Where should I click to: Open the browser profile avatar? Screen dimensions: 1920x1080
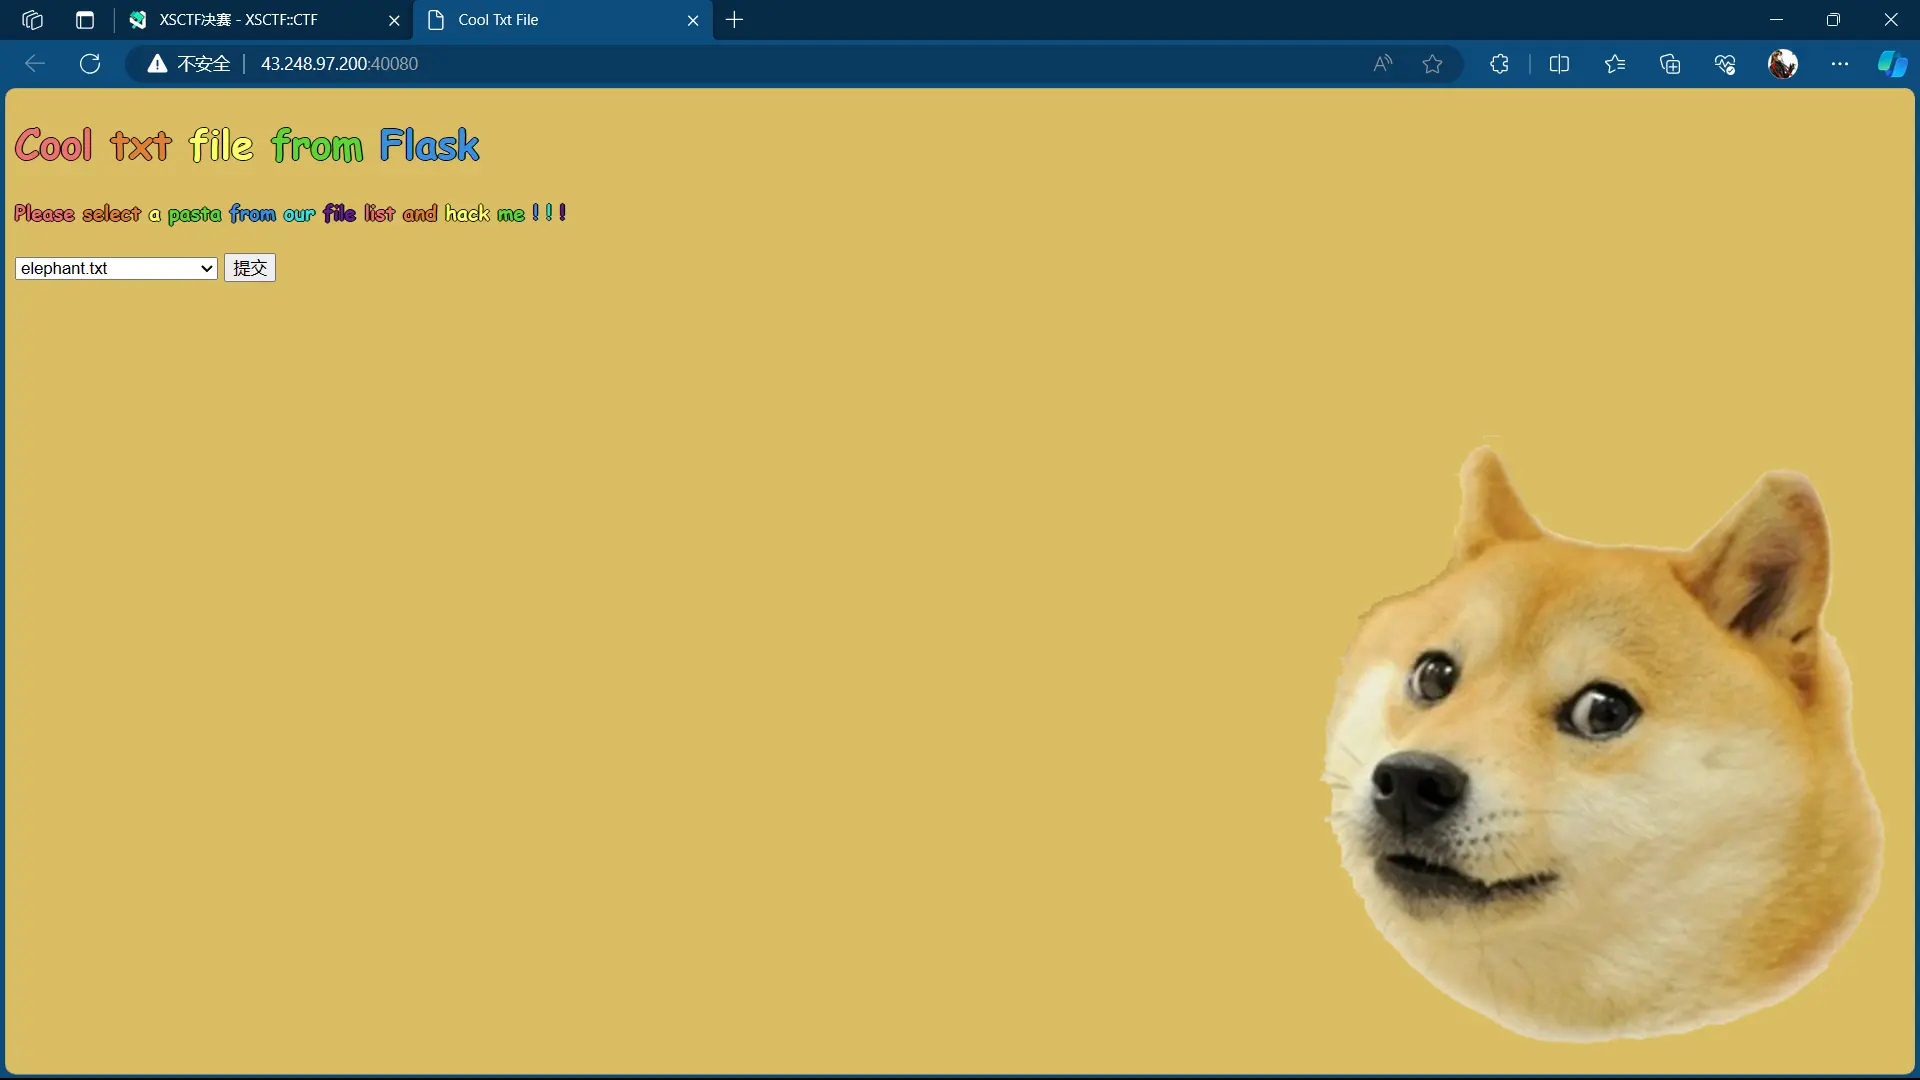(1784, 63)
